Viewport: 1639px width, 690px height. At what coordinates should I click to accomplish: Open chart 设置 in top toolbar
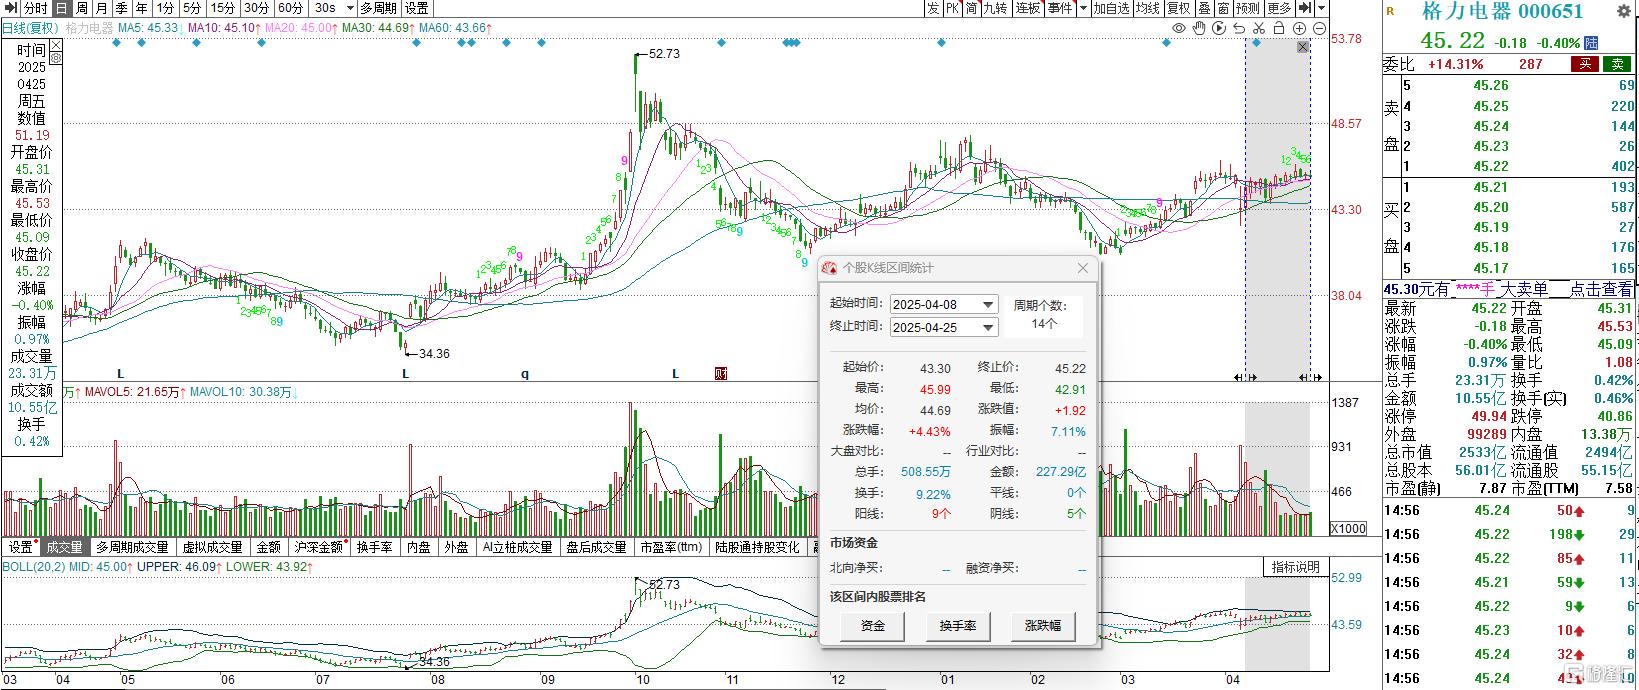tap(416, 8)
